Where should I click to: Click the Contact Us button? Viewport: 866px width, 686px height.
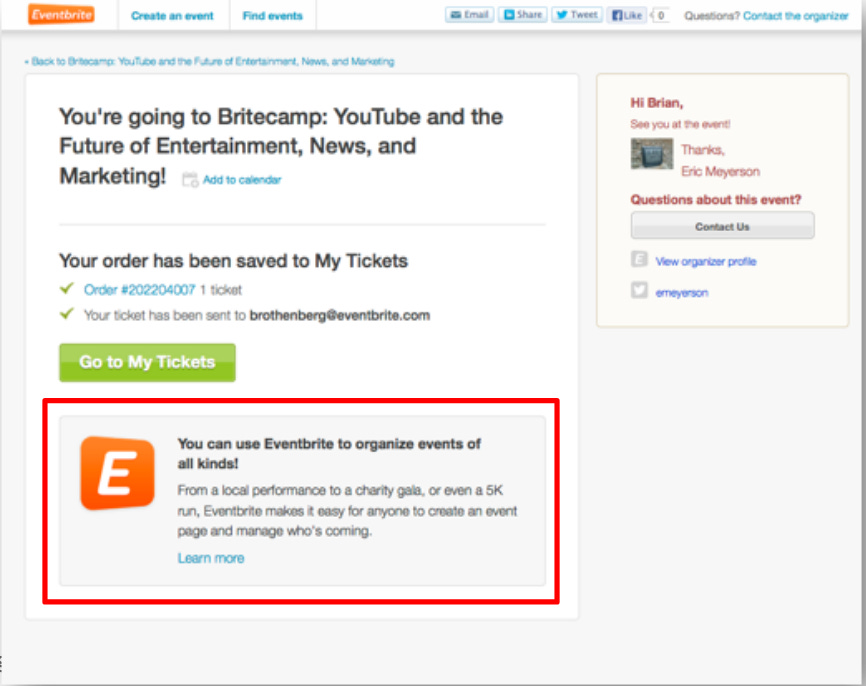pyautogui.click(x=722, y=226)
